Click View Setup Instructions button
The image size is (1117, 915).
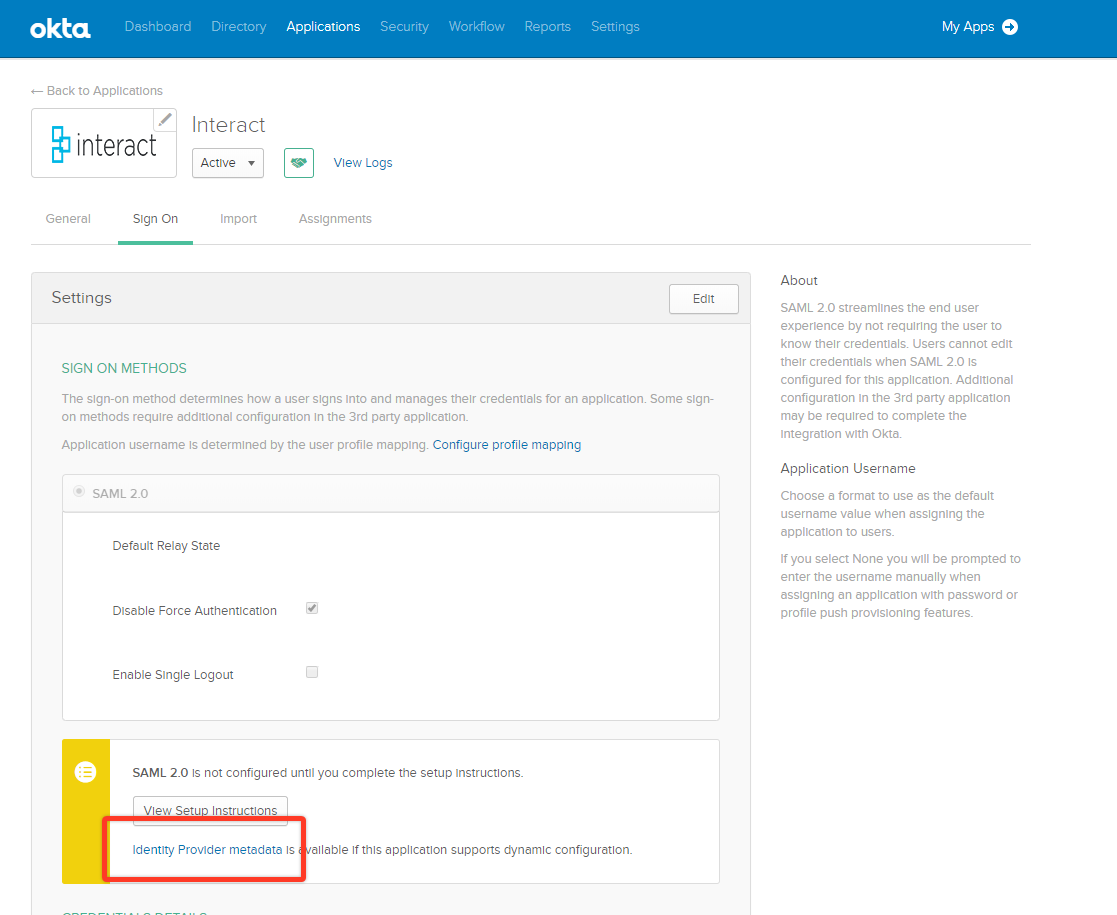[210, 810]
